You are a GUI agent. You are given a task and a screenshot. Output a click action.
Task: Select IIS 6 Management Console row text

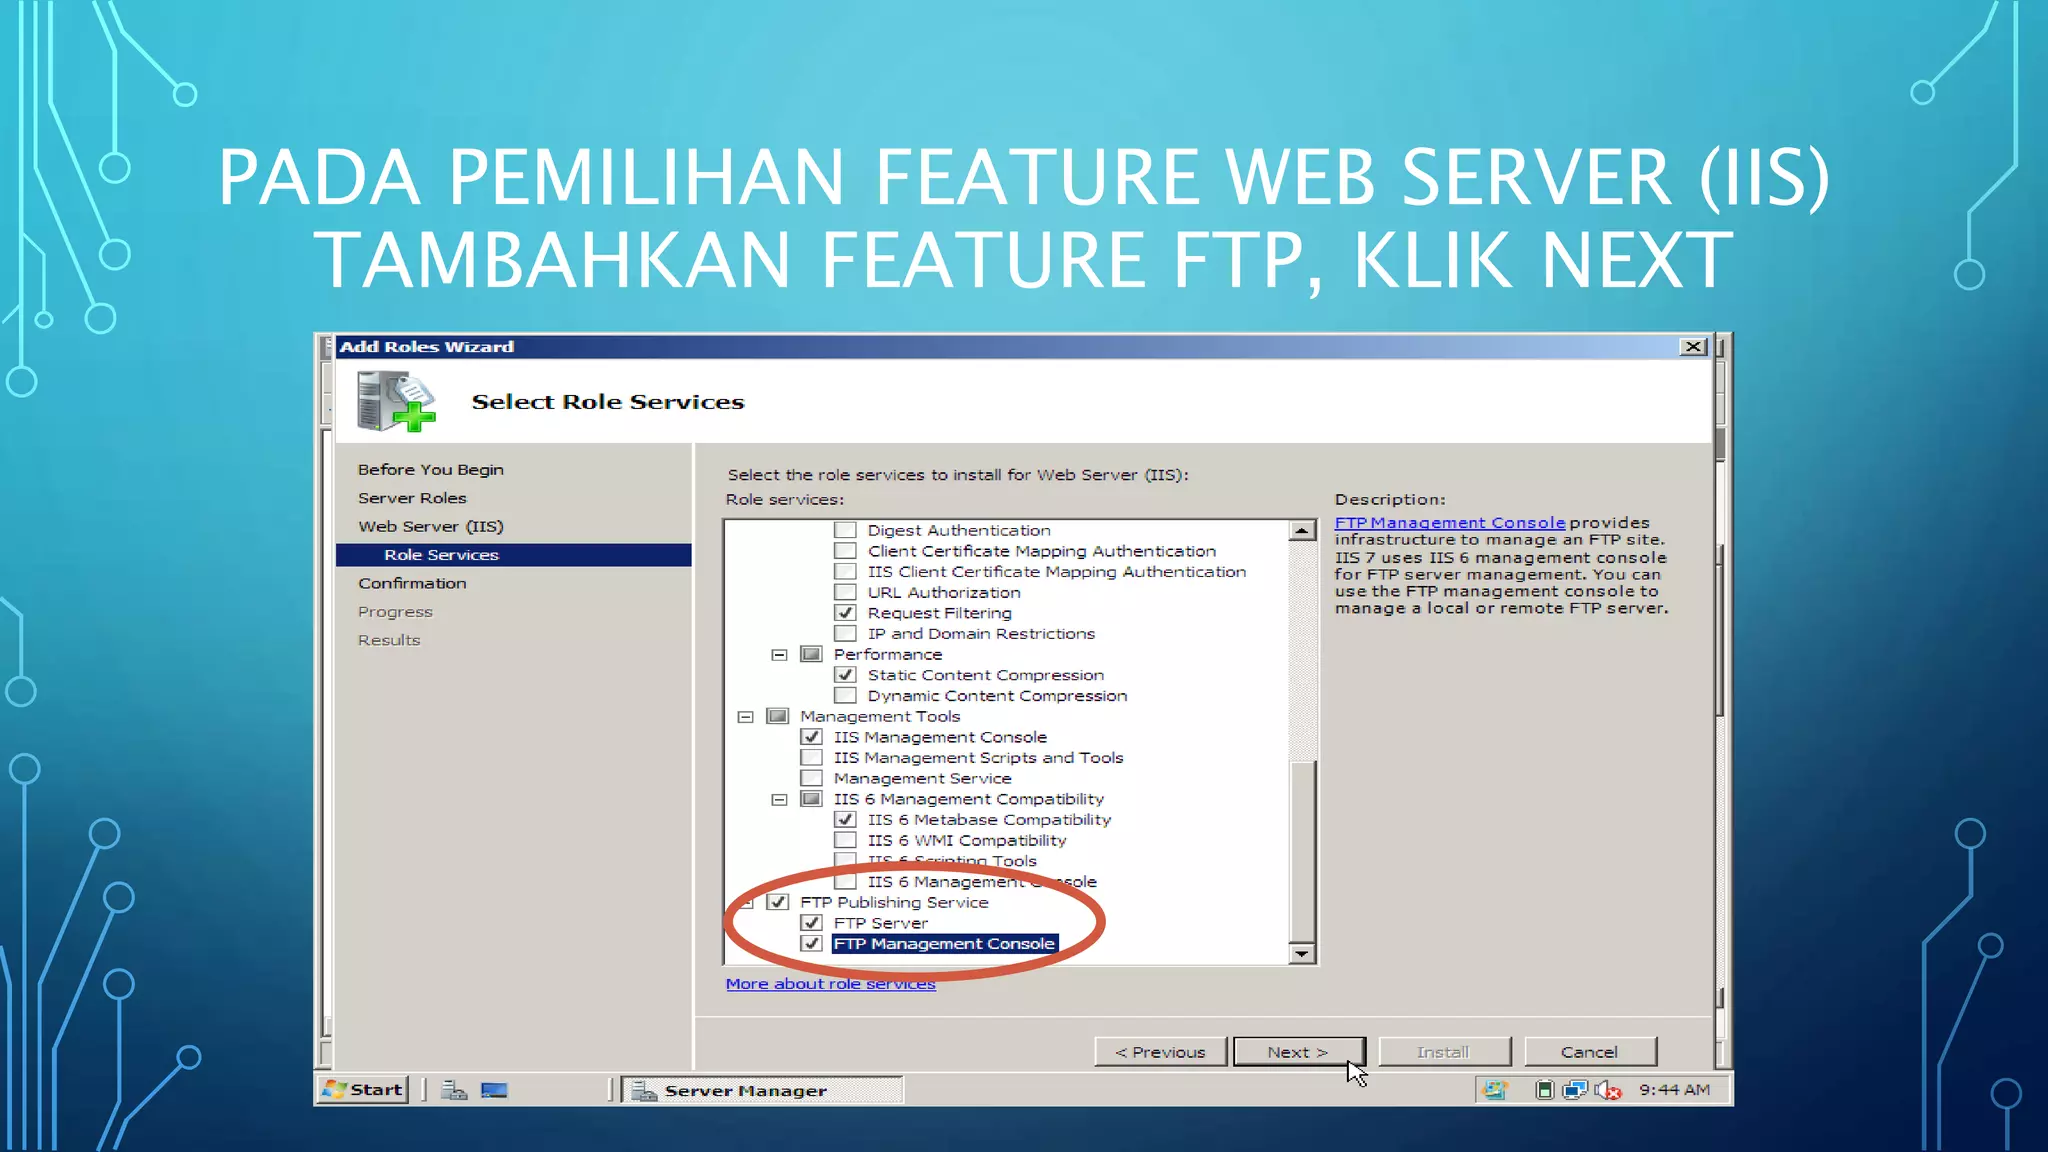point(982,882)
